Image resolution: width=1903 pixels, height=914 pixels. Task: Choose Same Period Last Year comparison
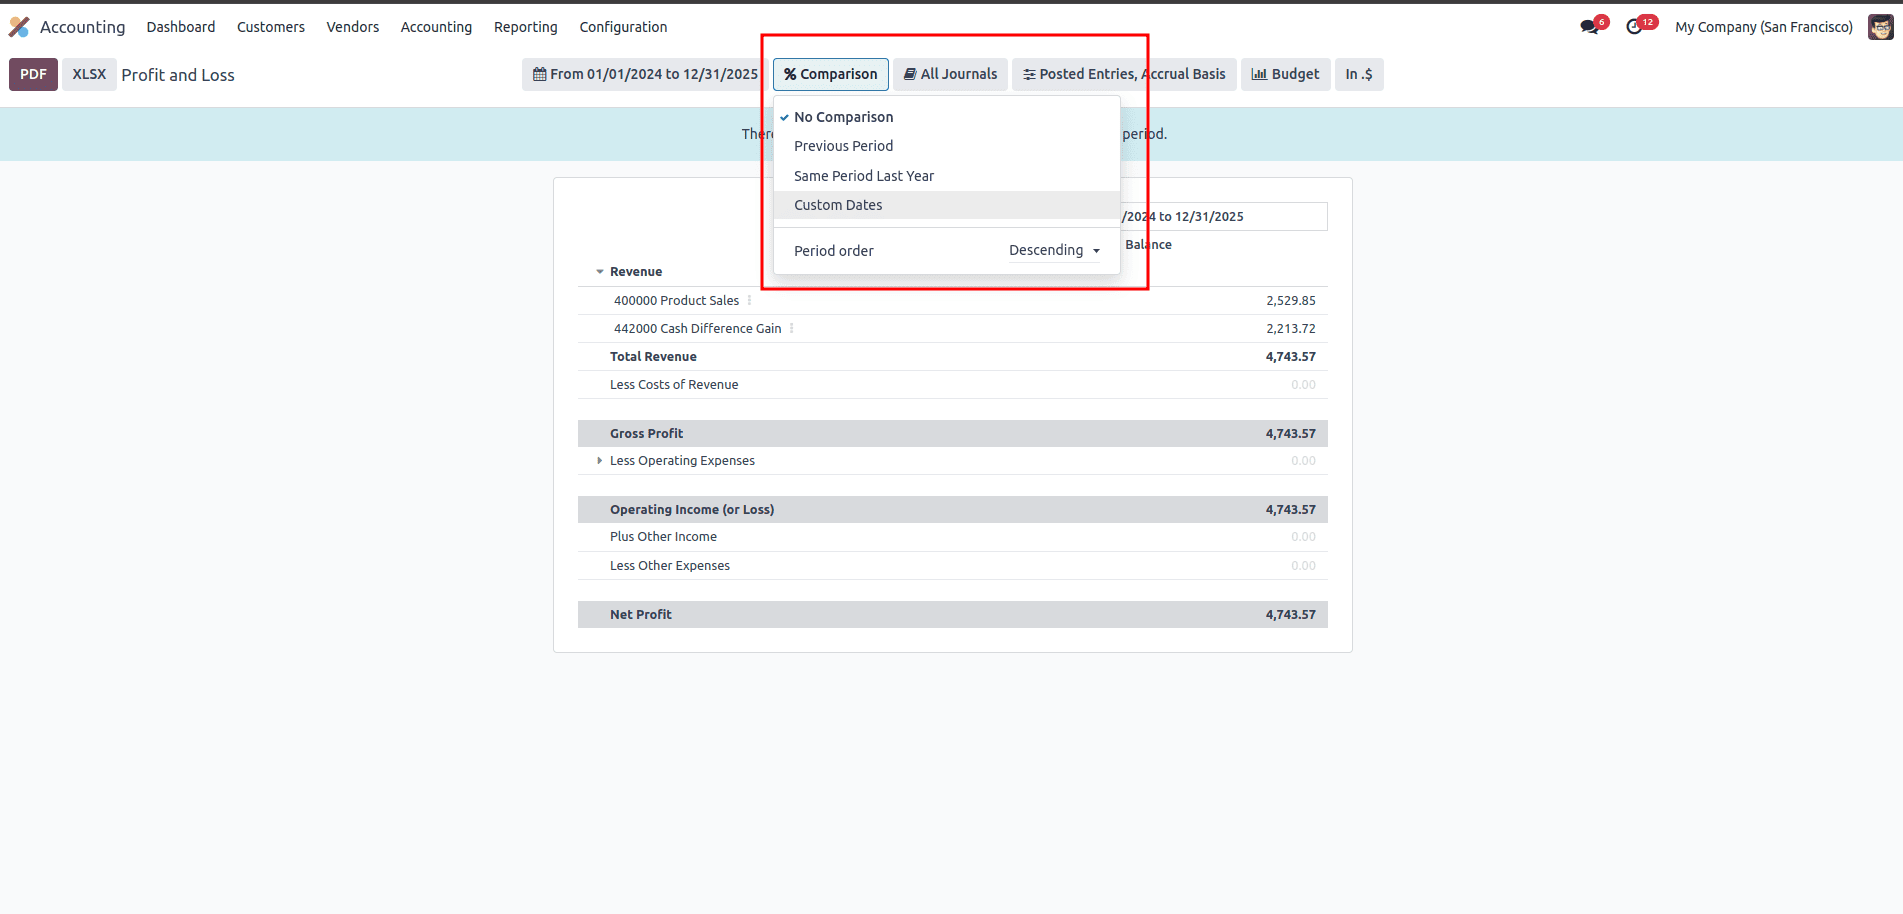click(x=863, y=176)
